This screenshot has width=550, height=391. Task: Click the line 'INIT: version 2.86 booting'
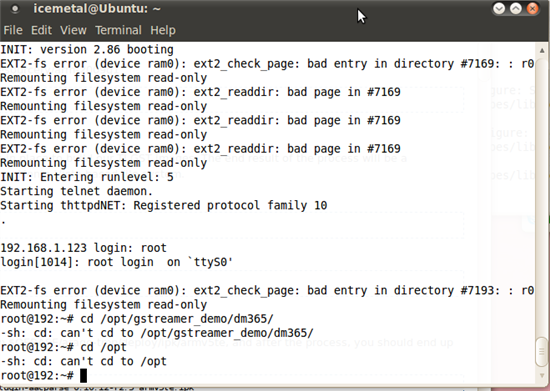[x=87, y=50]
